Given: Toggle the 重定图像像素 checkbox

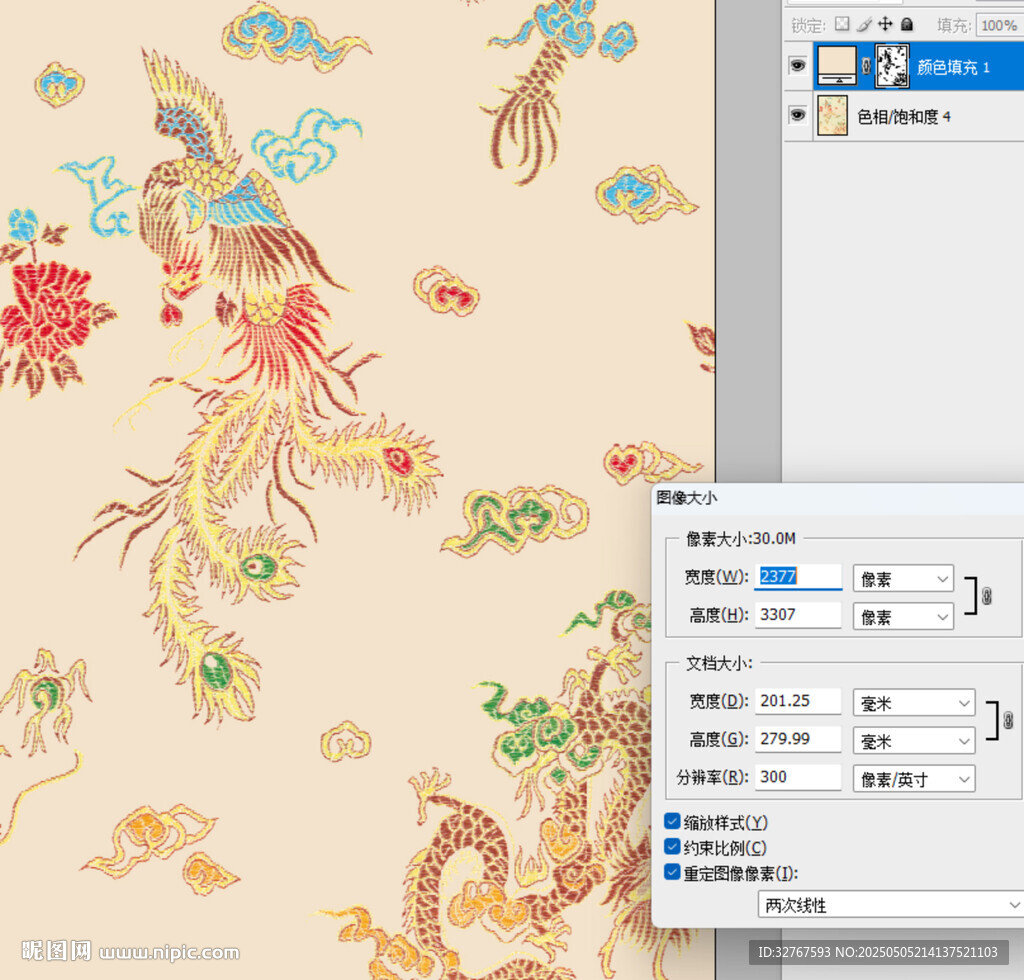Looking at the screenshot, I should [x=673, y=871].
